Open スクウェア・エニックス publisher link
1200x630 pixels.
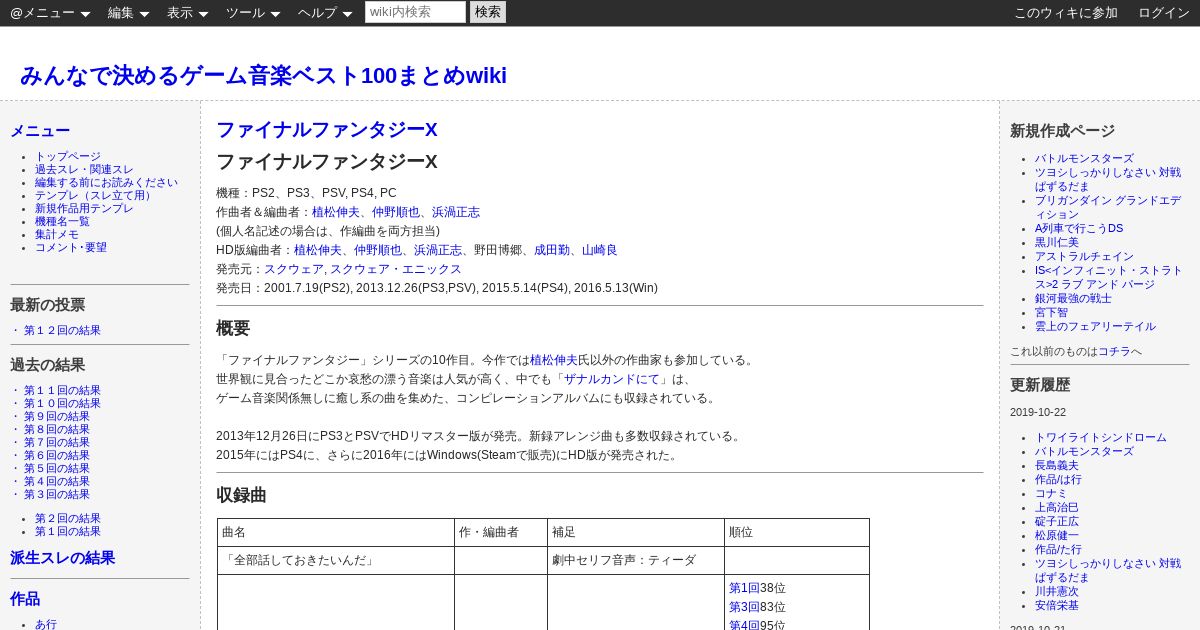coord(396,269)
